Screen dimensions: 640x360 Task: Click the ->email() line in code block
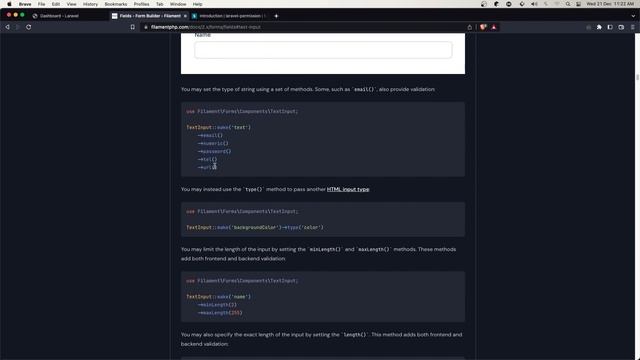(210, 135)
